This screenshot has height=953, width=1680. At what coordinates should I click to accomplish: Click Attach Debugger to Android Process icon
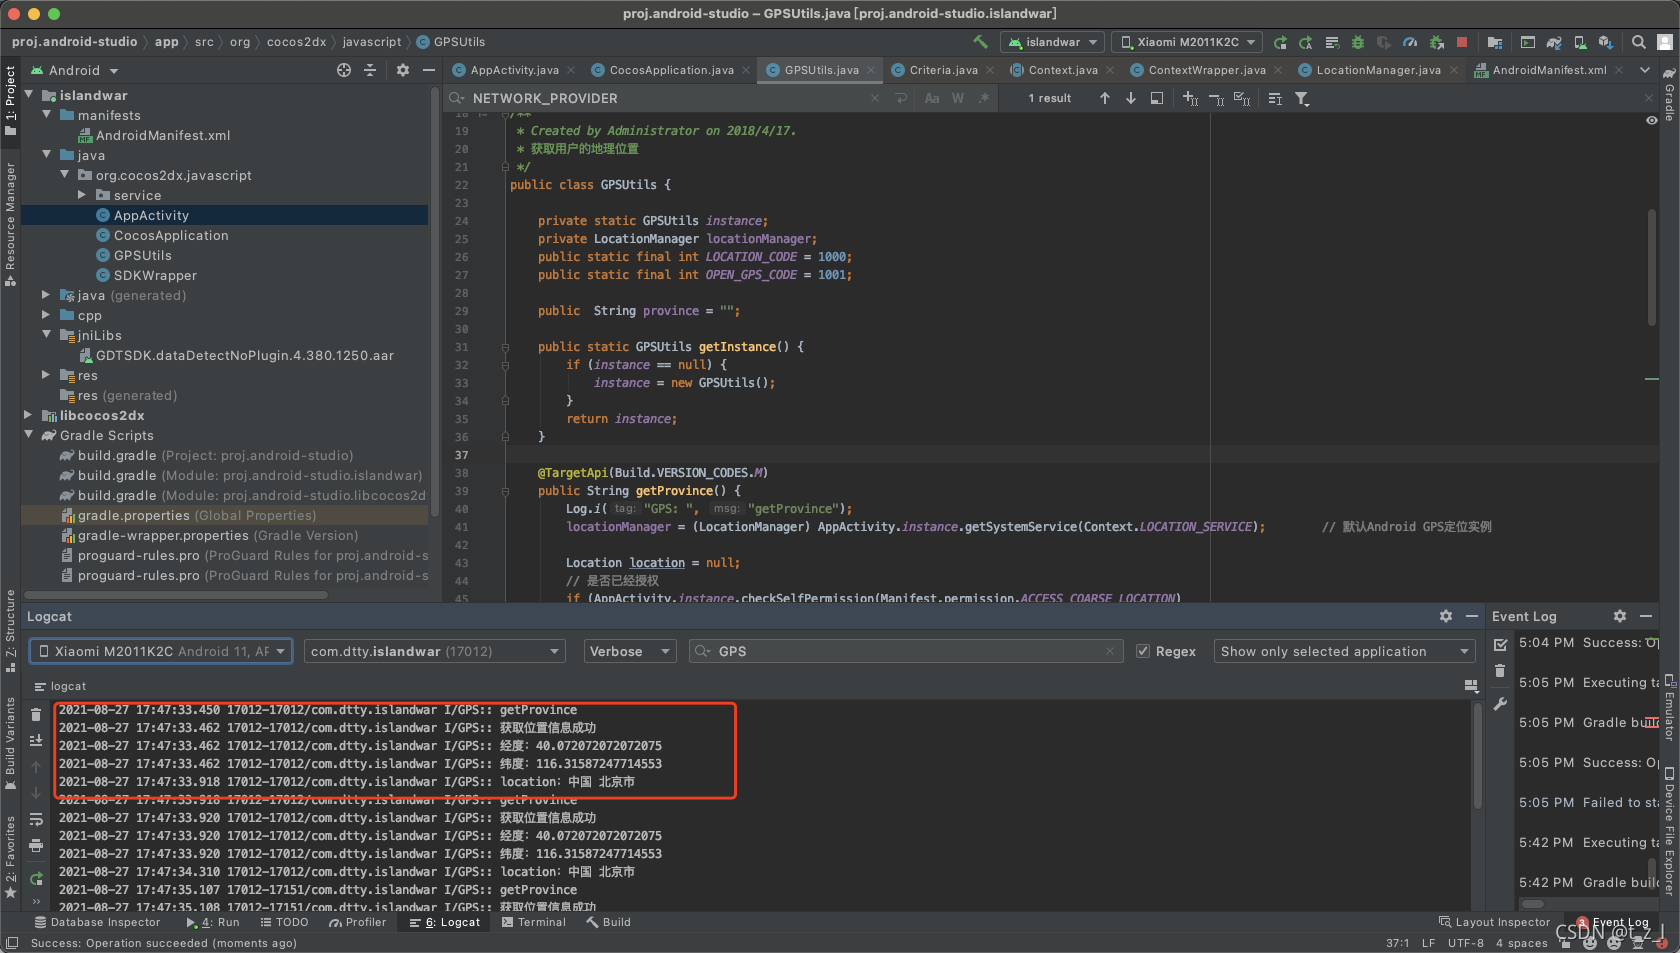tap(1436, 42)
